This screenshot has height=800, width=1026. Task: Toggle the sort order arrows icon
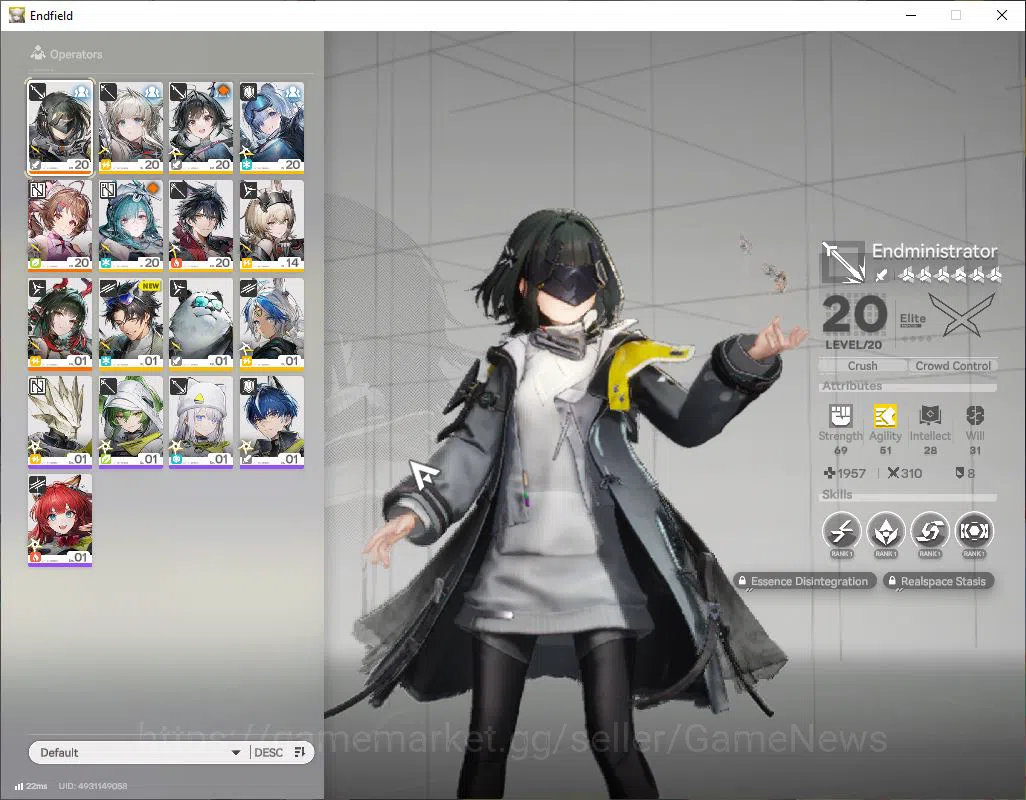click(x=300, y=752)
